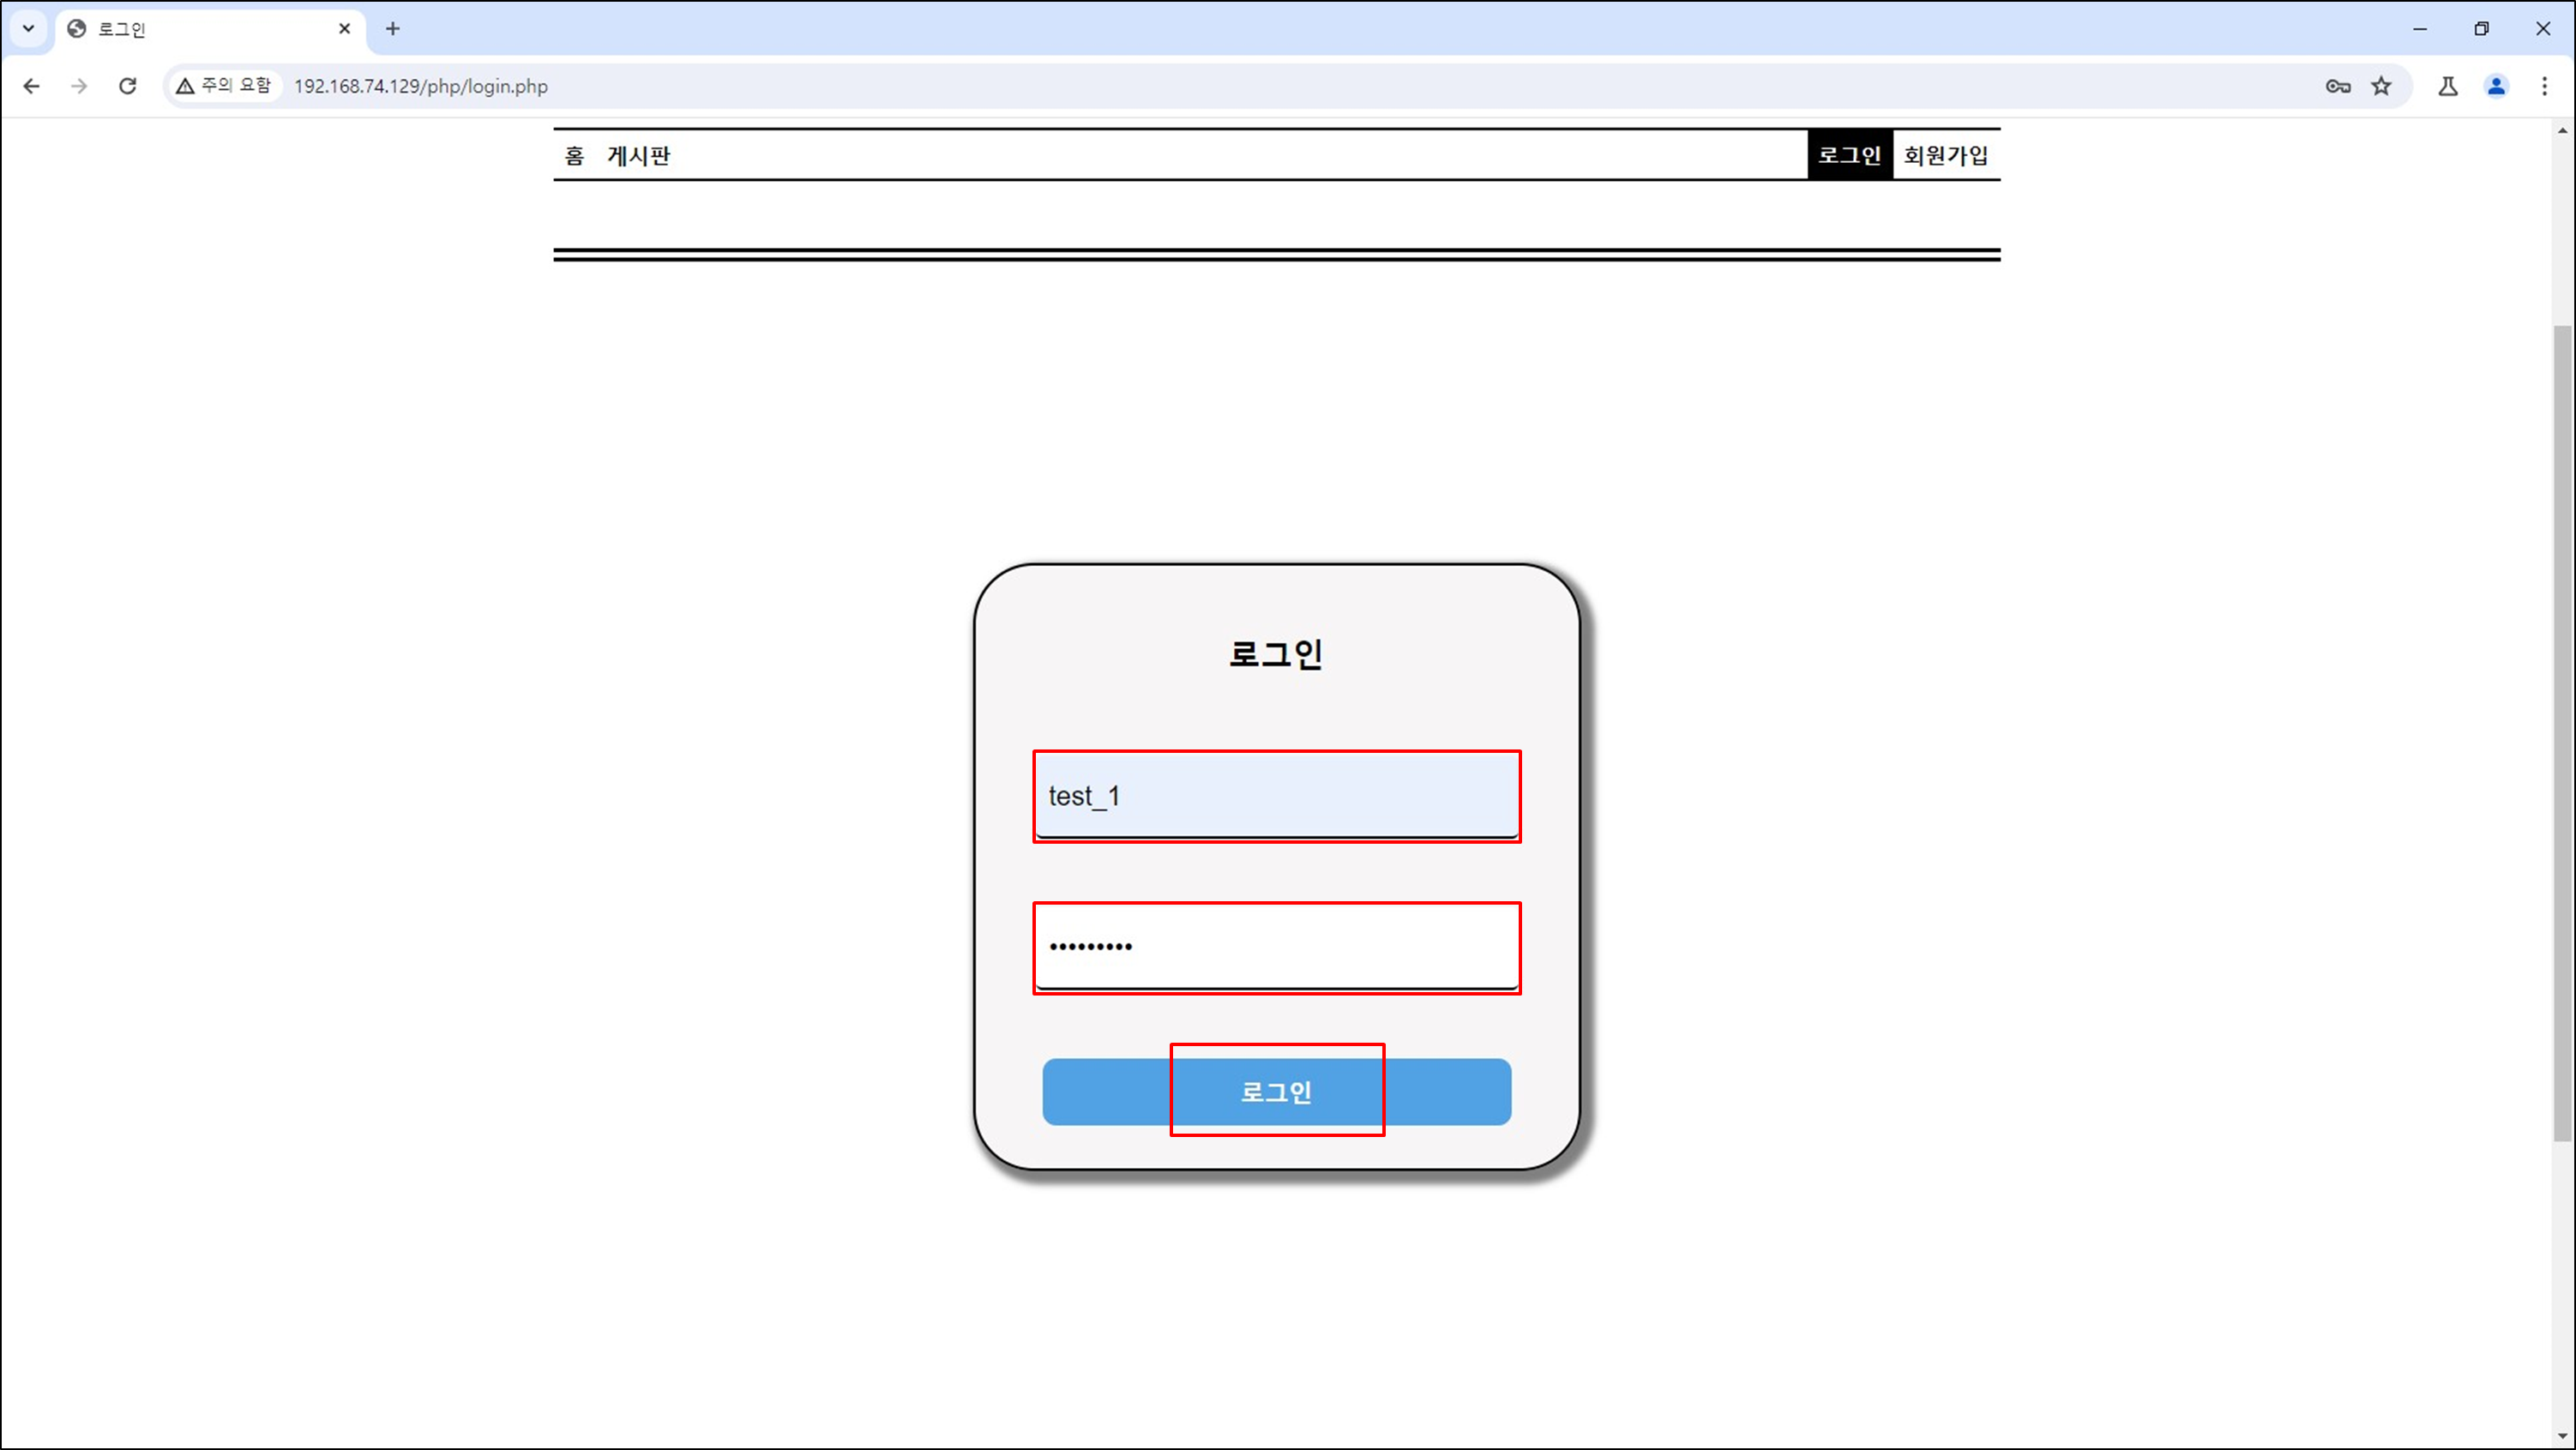Restore down the Chrome window
Viewport: 2576px width, 1450px height.
coord(2481,29)
